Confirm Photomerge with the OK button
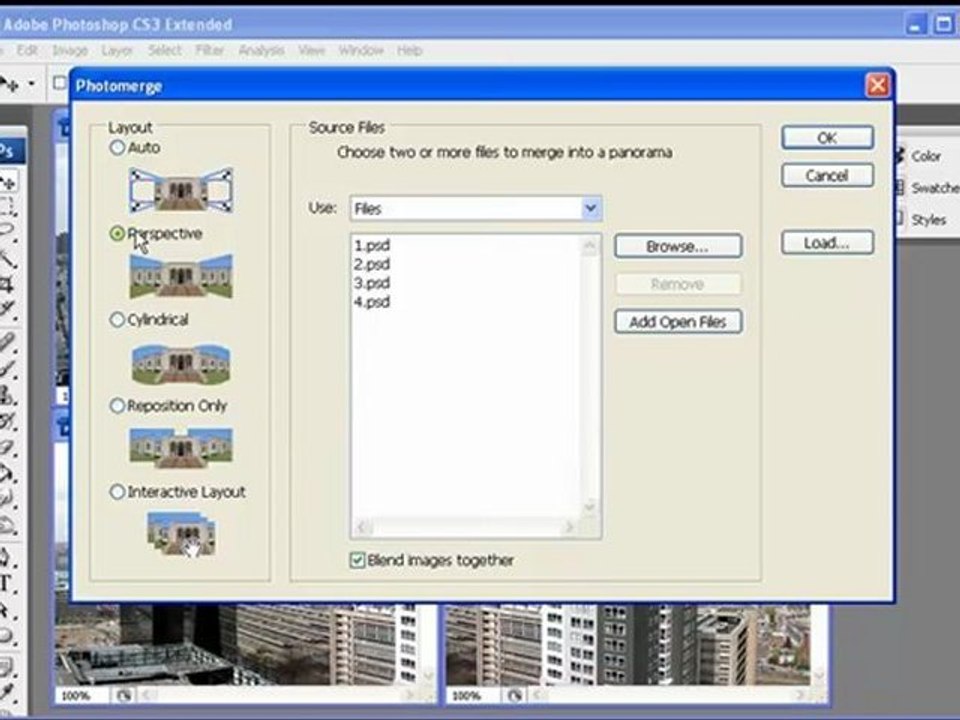 (827, 138)
